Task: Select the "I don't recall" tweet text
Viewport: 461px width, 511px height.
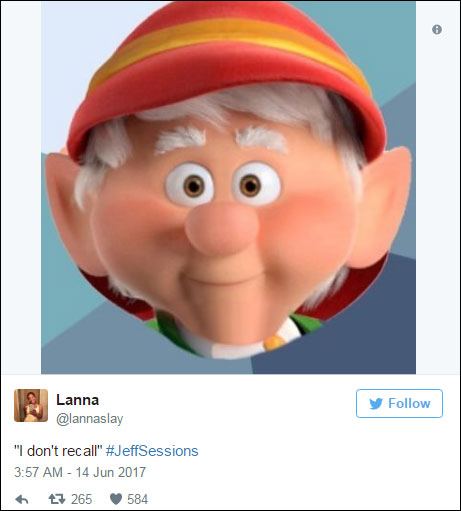Action: point(58,451)
